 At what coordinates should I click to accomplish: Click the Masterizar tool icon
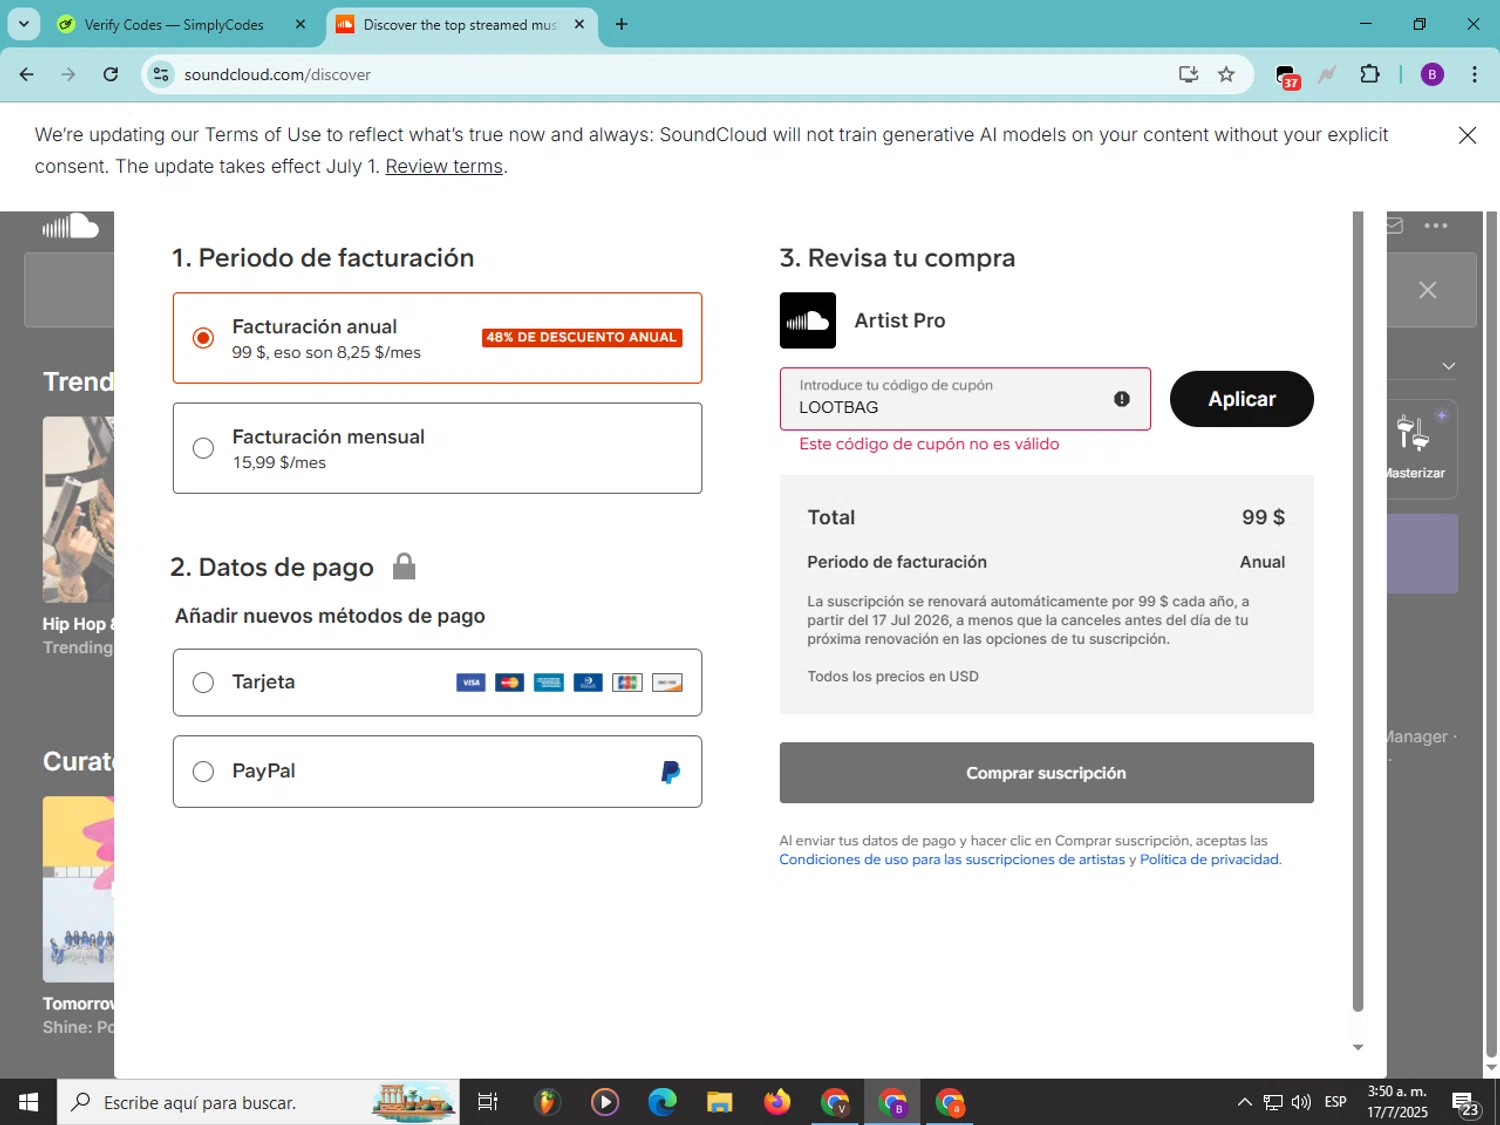point(1413,433)
